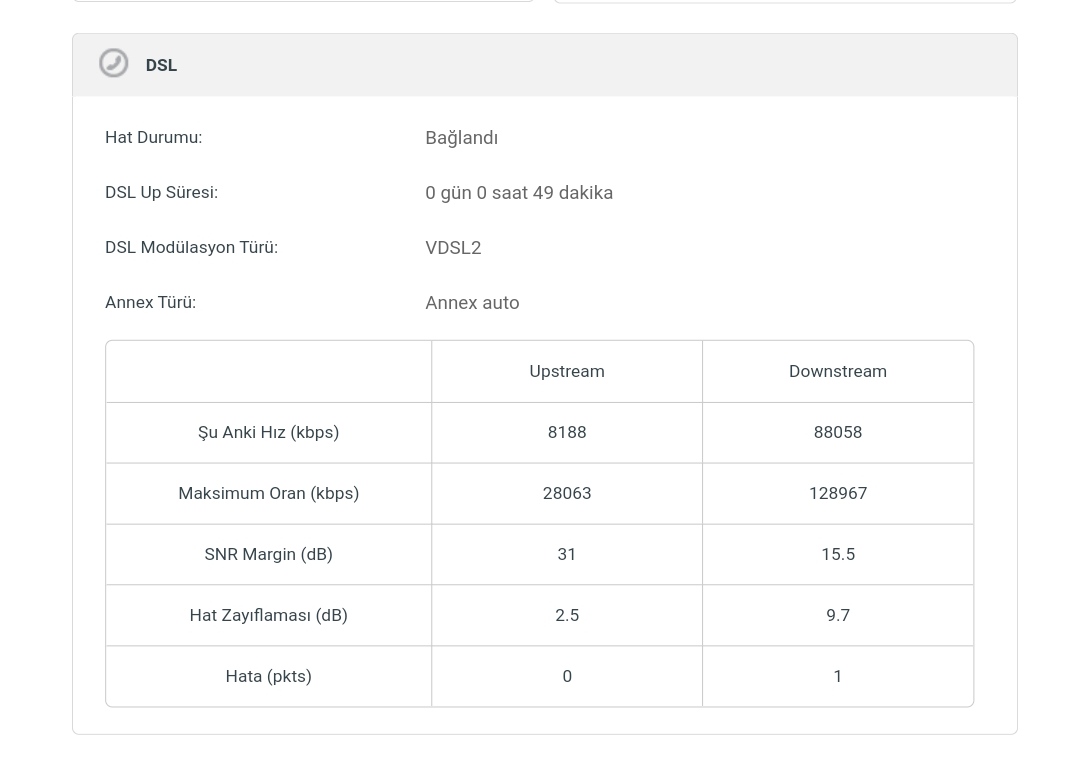Image resolution: width=1080 pixels, height=775 pixels.
Task: Select the Bağlandı status value
Action: coord(461,138)
